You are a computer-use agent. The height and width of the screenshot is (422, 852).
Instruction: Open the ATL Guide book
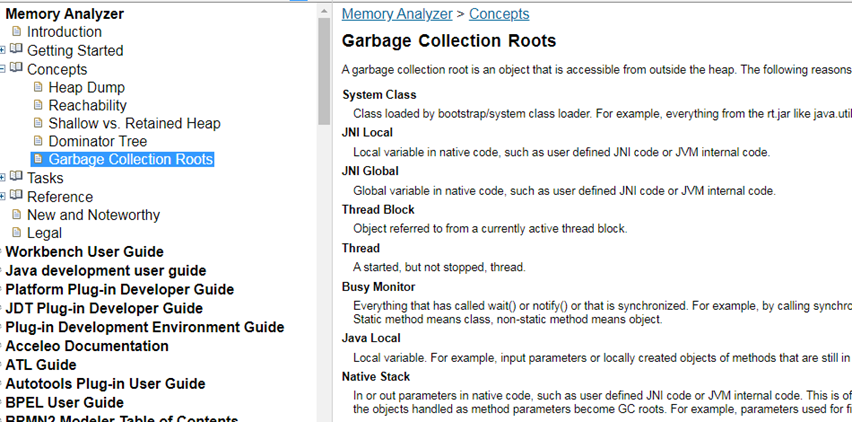41,365
